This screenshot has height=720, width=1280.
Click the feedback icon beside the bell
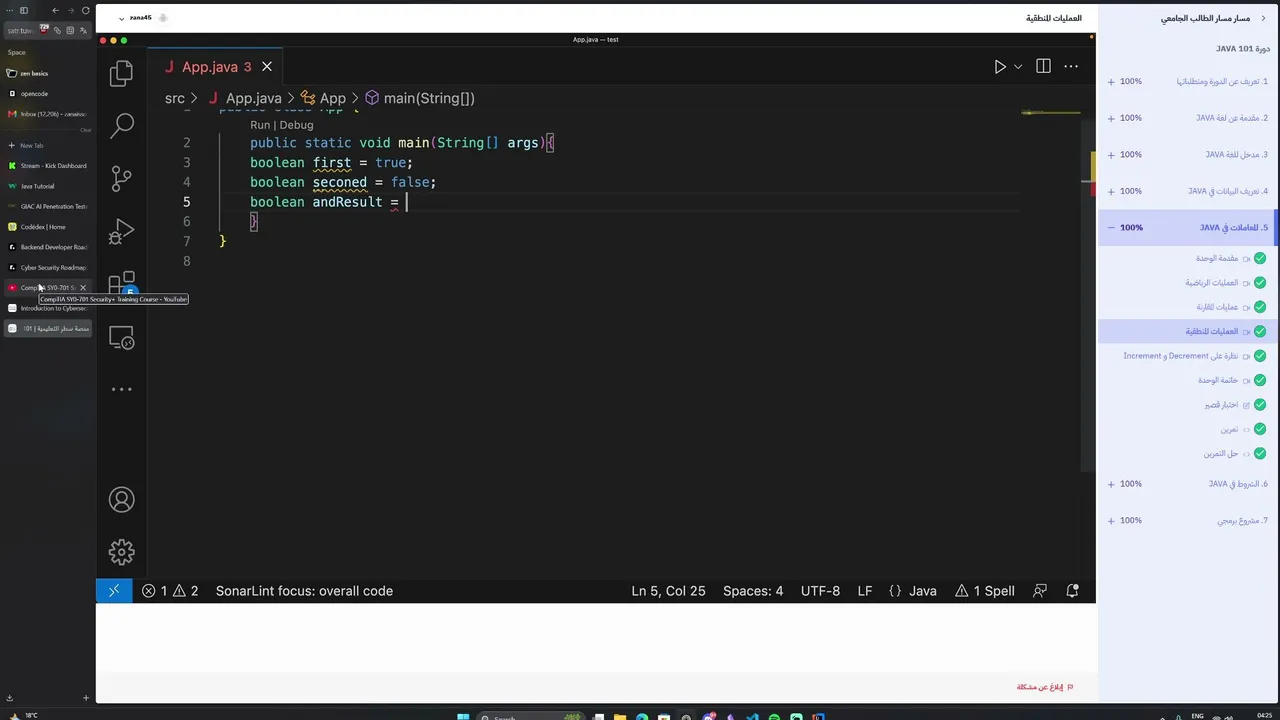(x=1040, y=591)
